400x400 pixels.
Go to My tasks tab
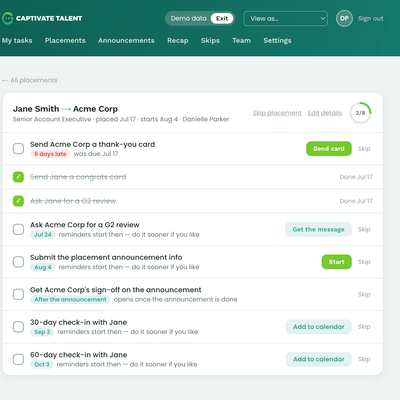(x=17, y=40)
